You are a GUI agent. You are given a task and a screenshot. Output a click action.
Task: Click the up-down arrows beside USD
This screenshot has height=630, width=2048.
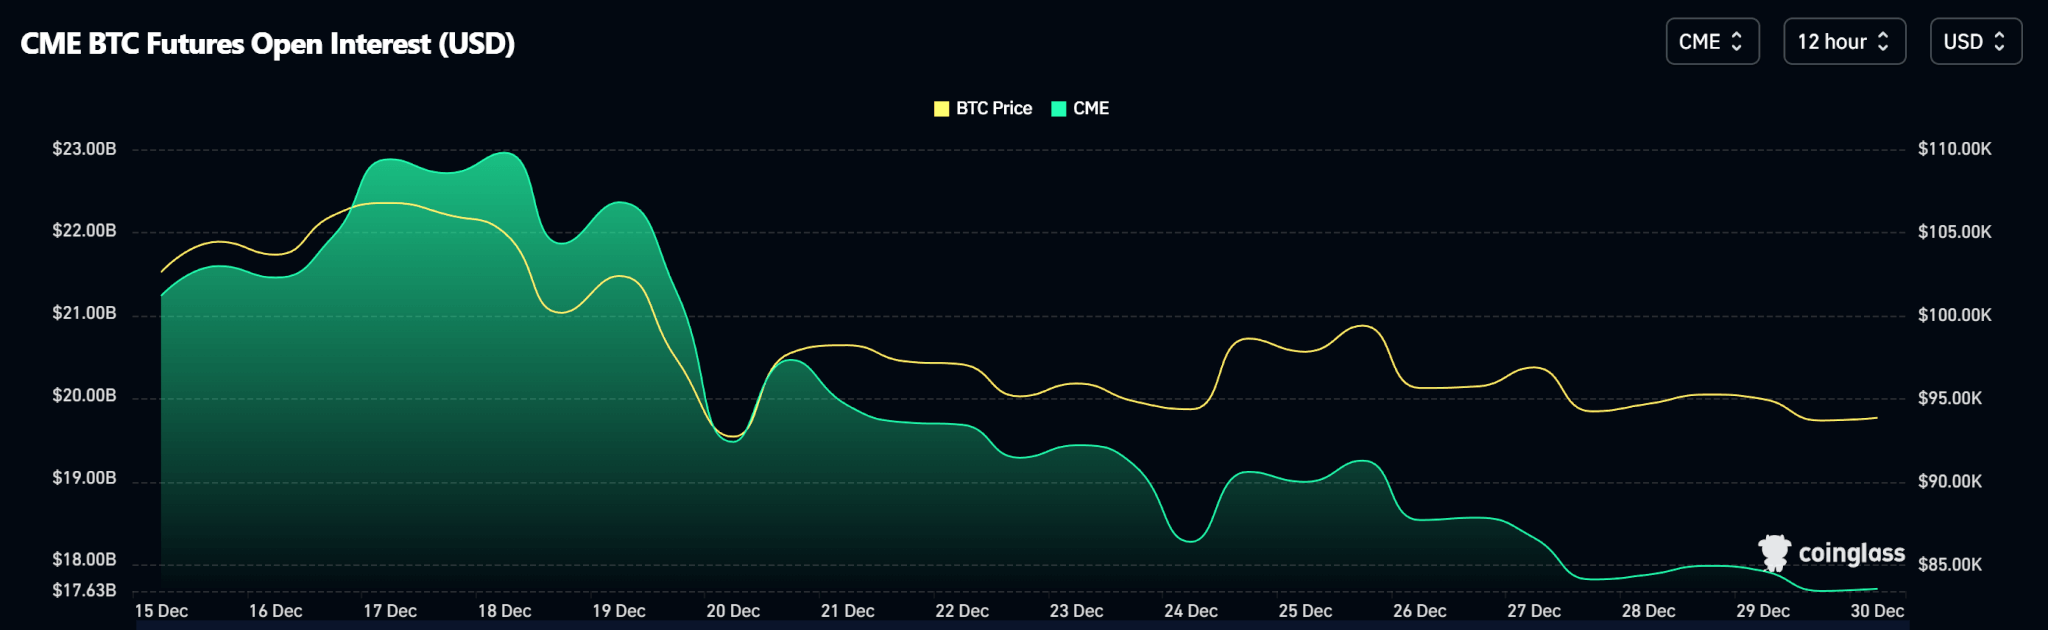pos(1999,42)
